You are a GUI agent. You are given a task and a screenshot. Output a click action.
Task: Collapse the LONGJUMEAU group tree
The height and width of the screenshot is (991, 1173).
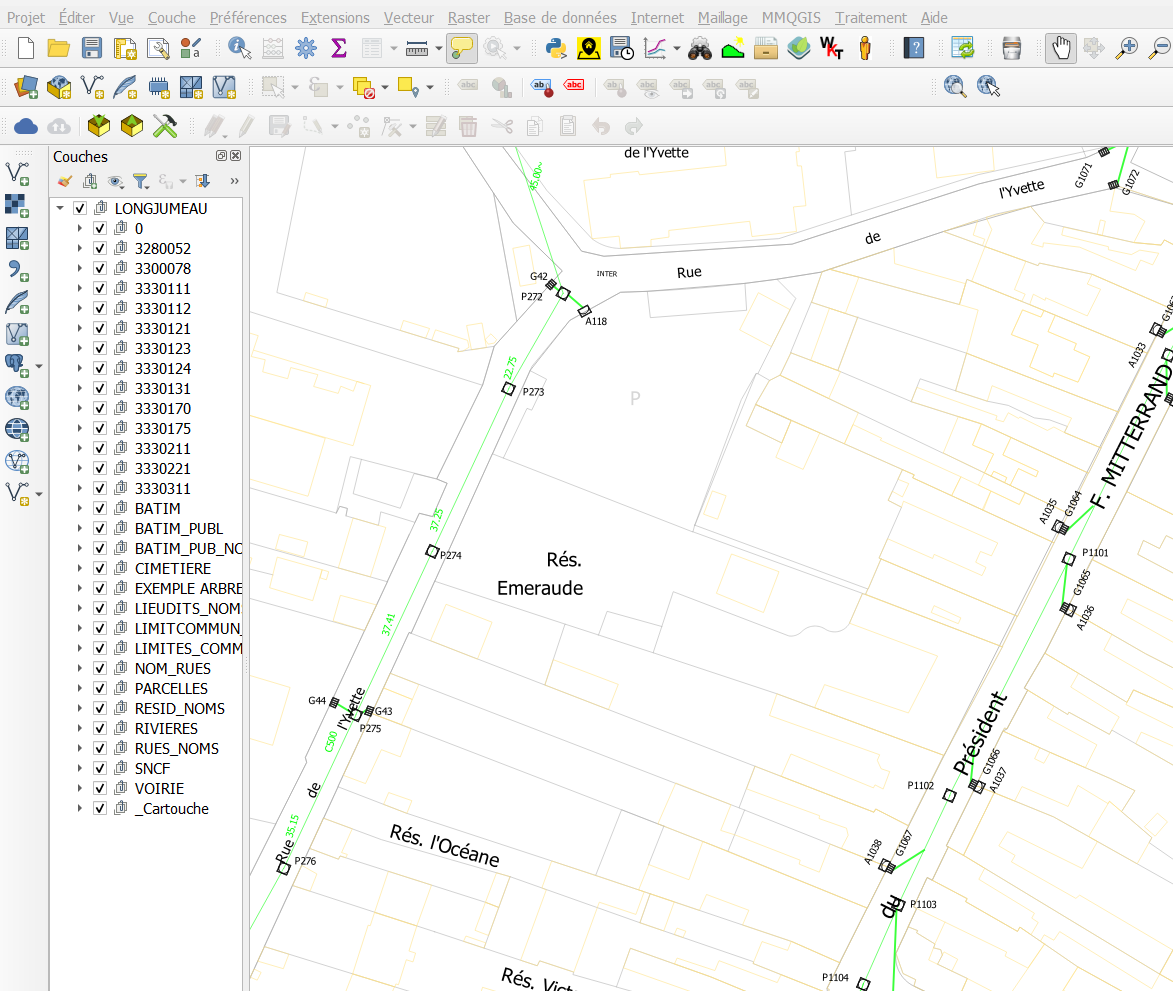point(60,209)
